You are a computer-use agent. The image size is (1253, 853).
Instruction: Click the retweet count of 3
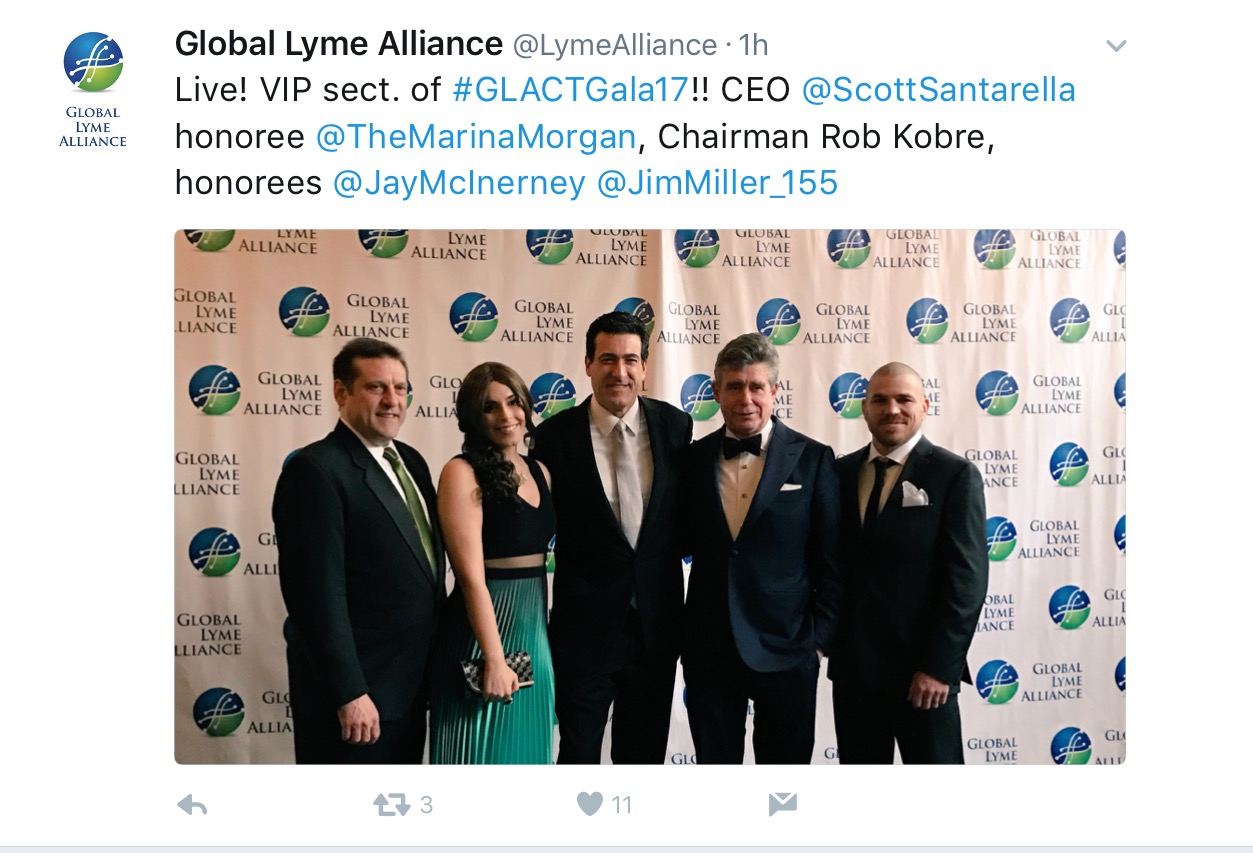click(x=426, y=805)
